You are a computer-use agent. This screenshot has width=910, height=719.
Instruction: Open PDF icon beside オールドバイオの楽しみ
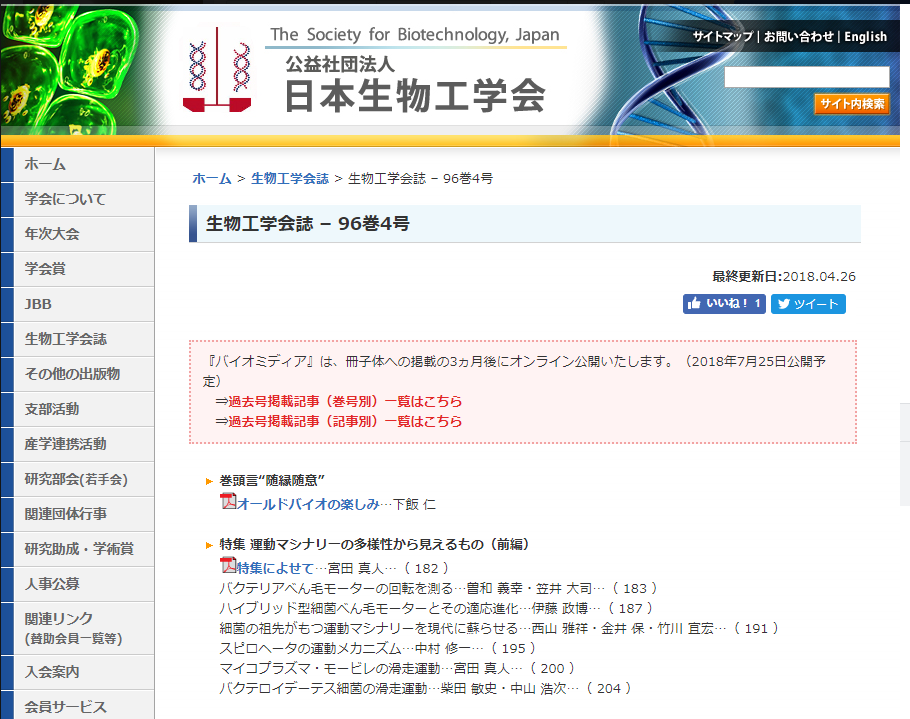227,502
